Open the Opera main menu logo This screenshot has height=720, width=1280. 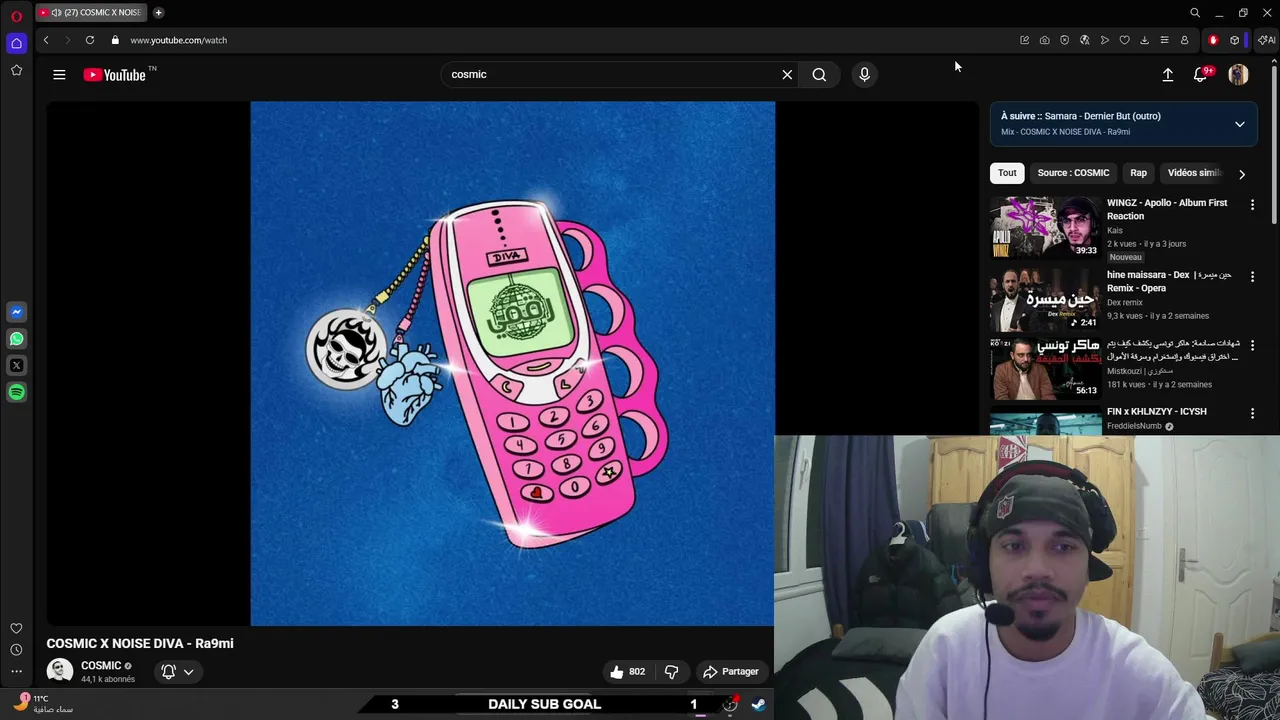(16, 16)
